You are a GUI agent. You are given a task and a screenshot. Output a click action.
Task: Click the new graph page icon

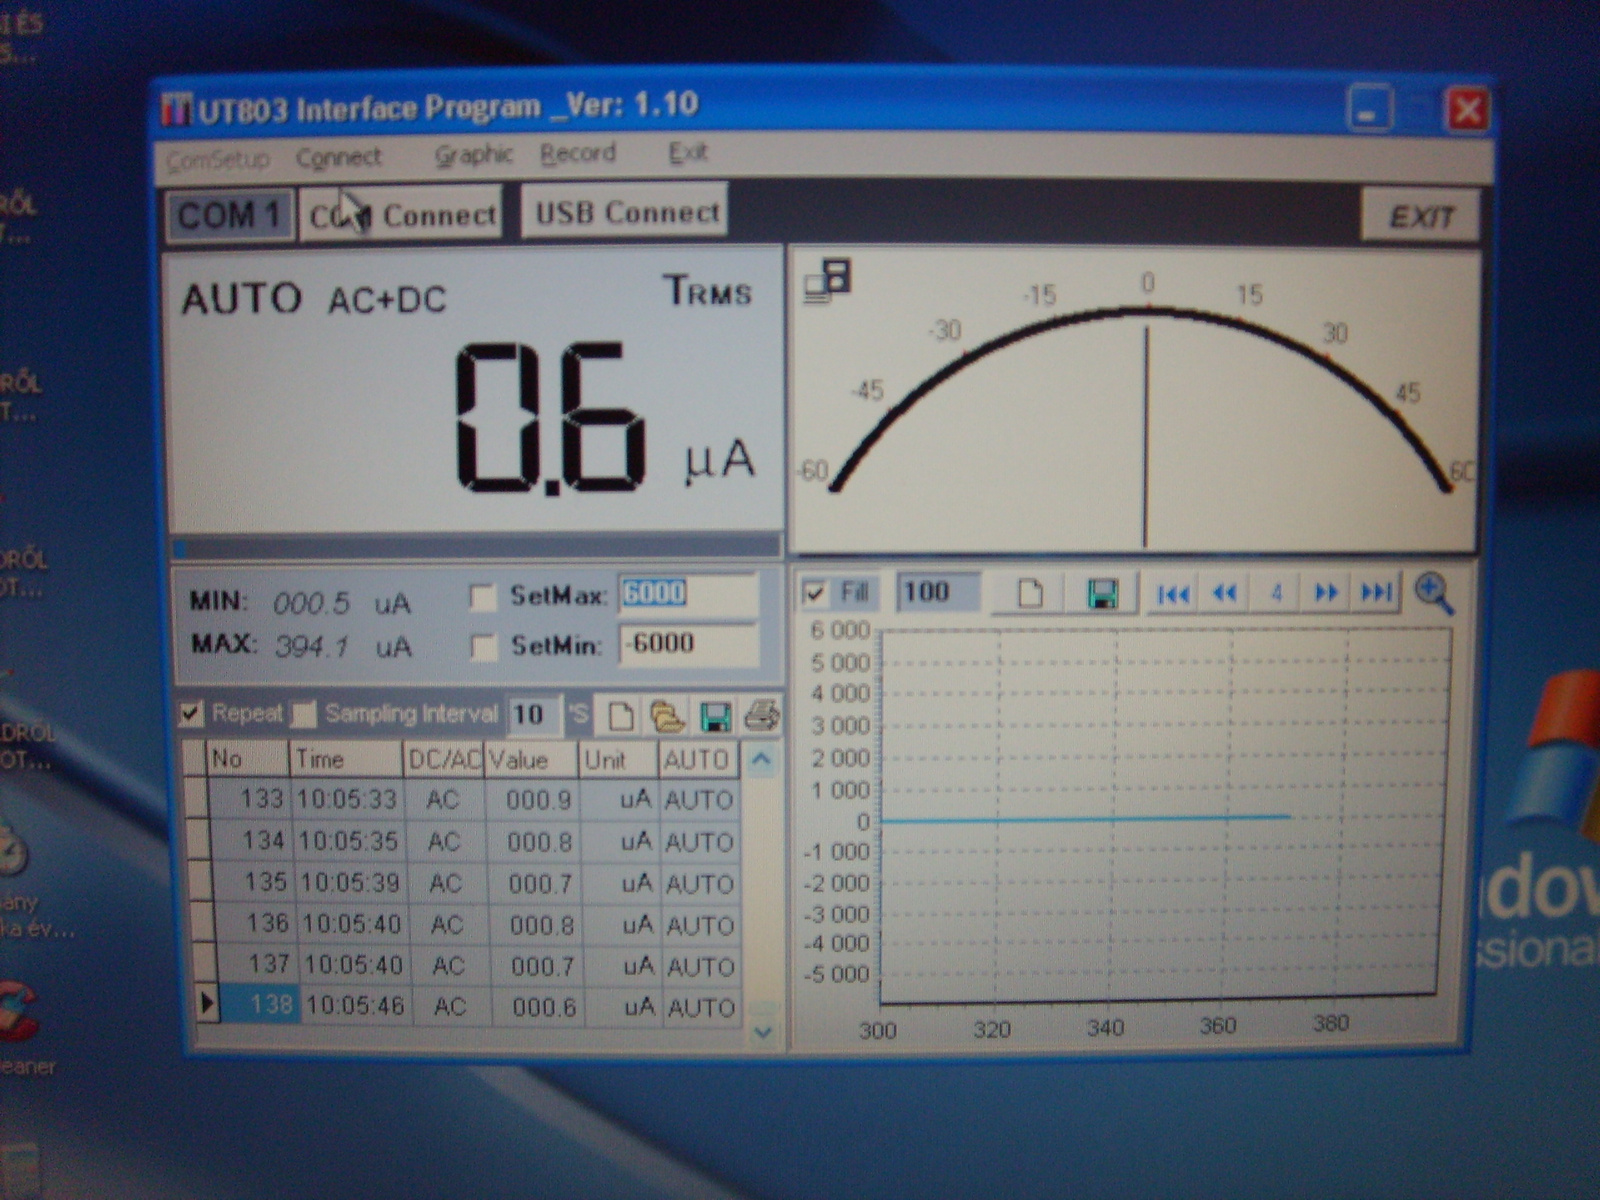click(x=1030, y=593)
